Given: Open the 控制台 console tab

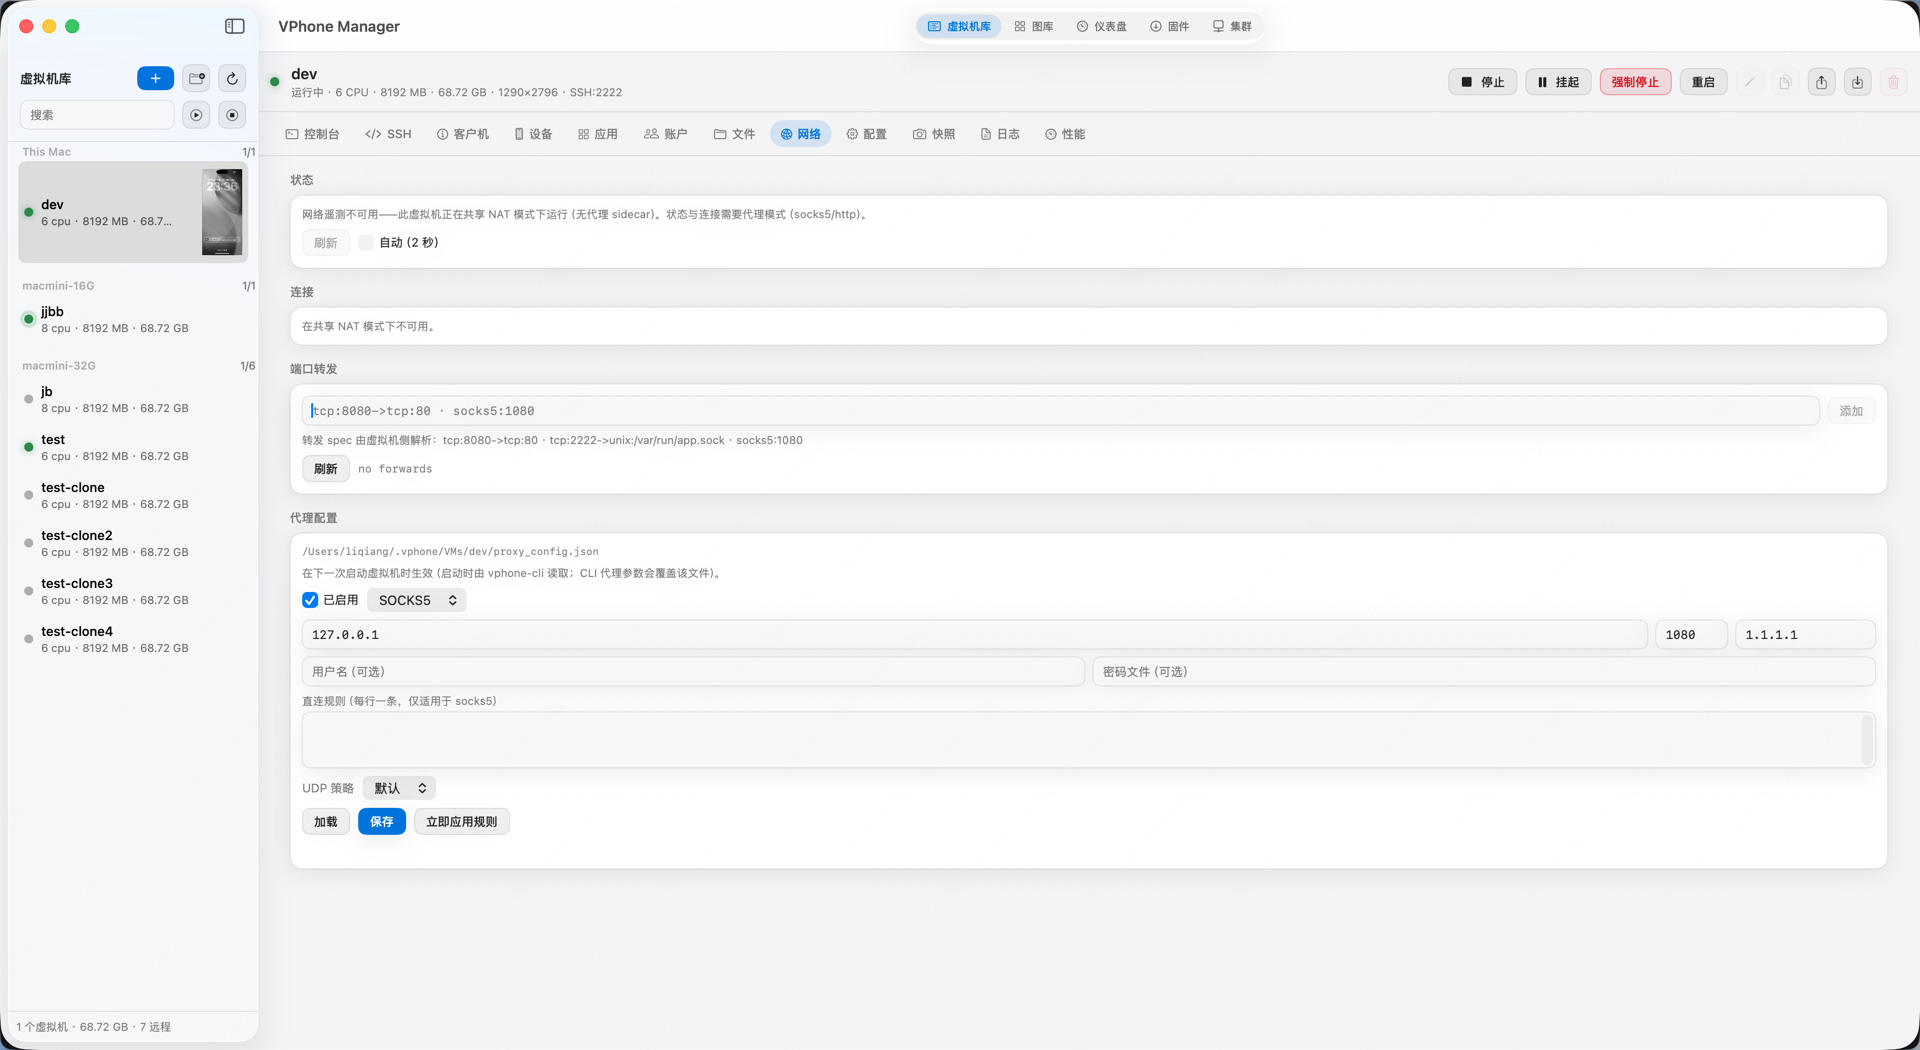Looking at the screenshot, I should tap(313, 134).
